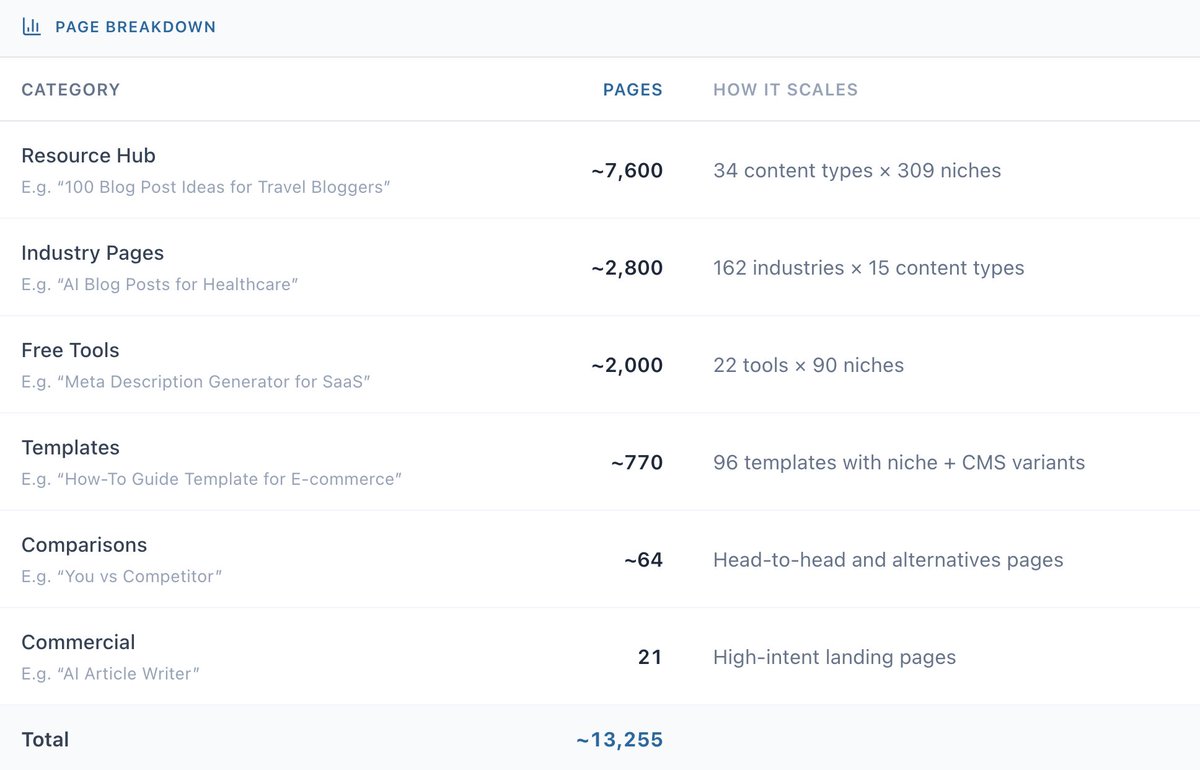This screenshot has width=1200, height=770.
Task: Open the Templates category row
Action: click(x=70, y=447)
